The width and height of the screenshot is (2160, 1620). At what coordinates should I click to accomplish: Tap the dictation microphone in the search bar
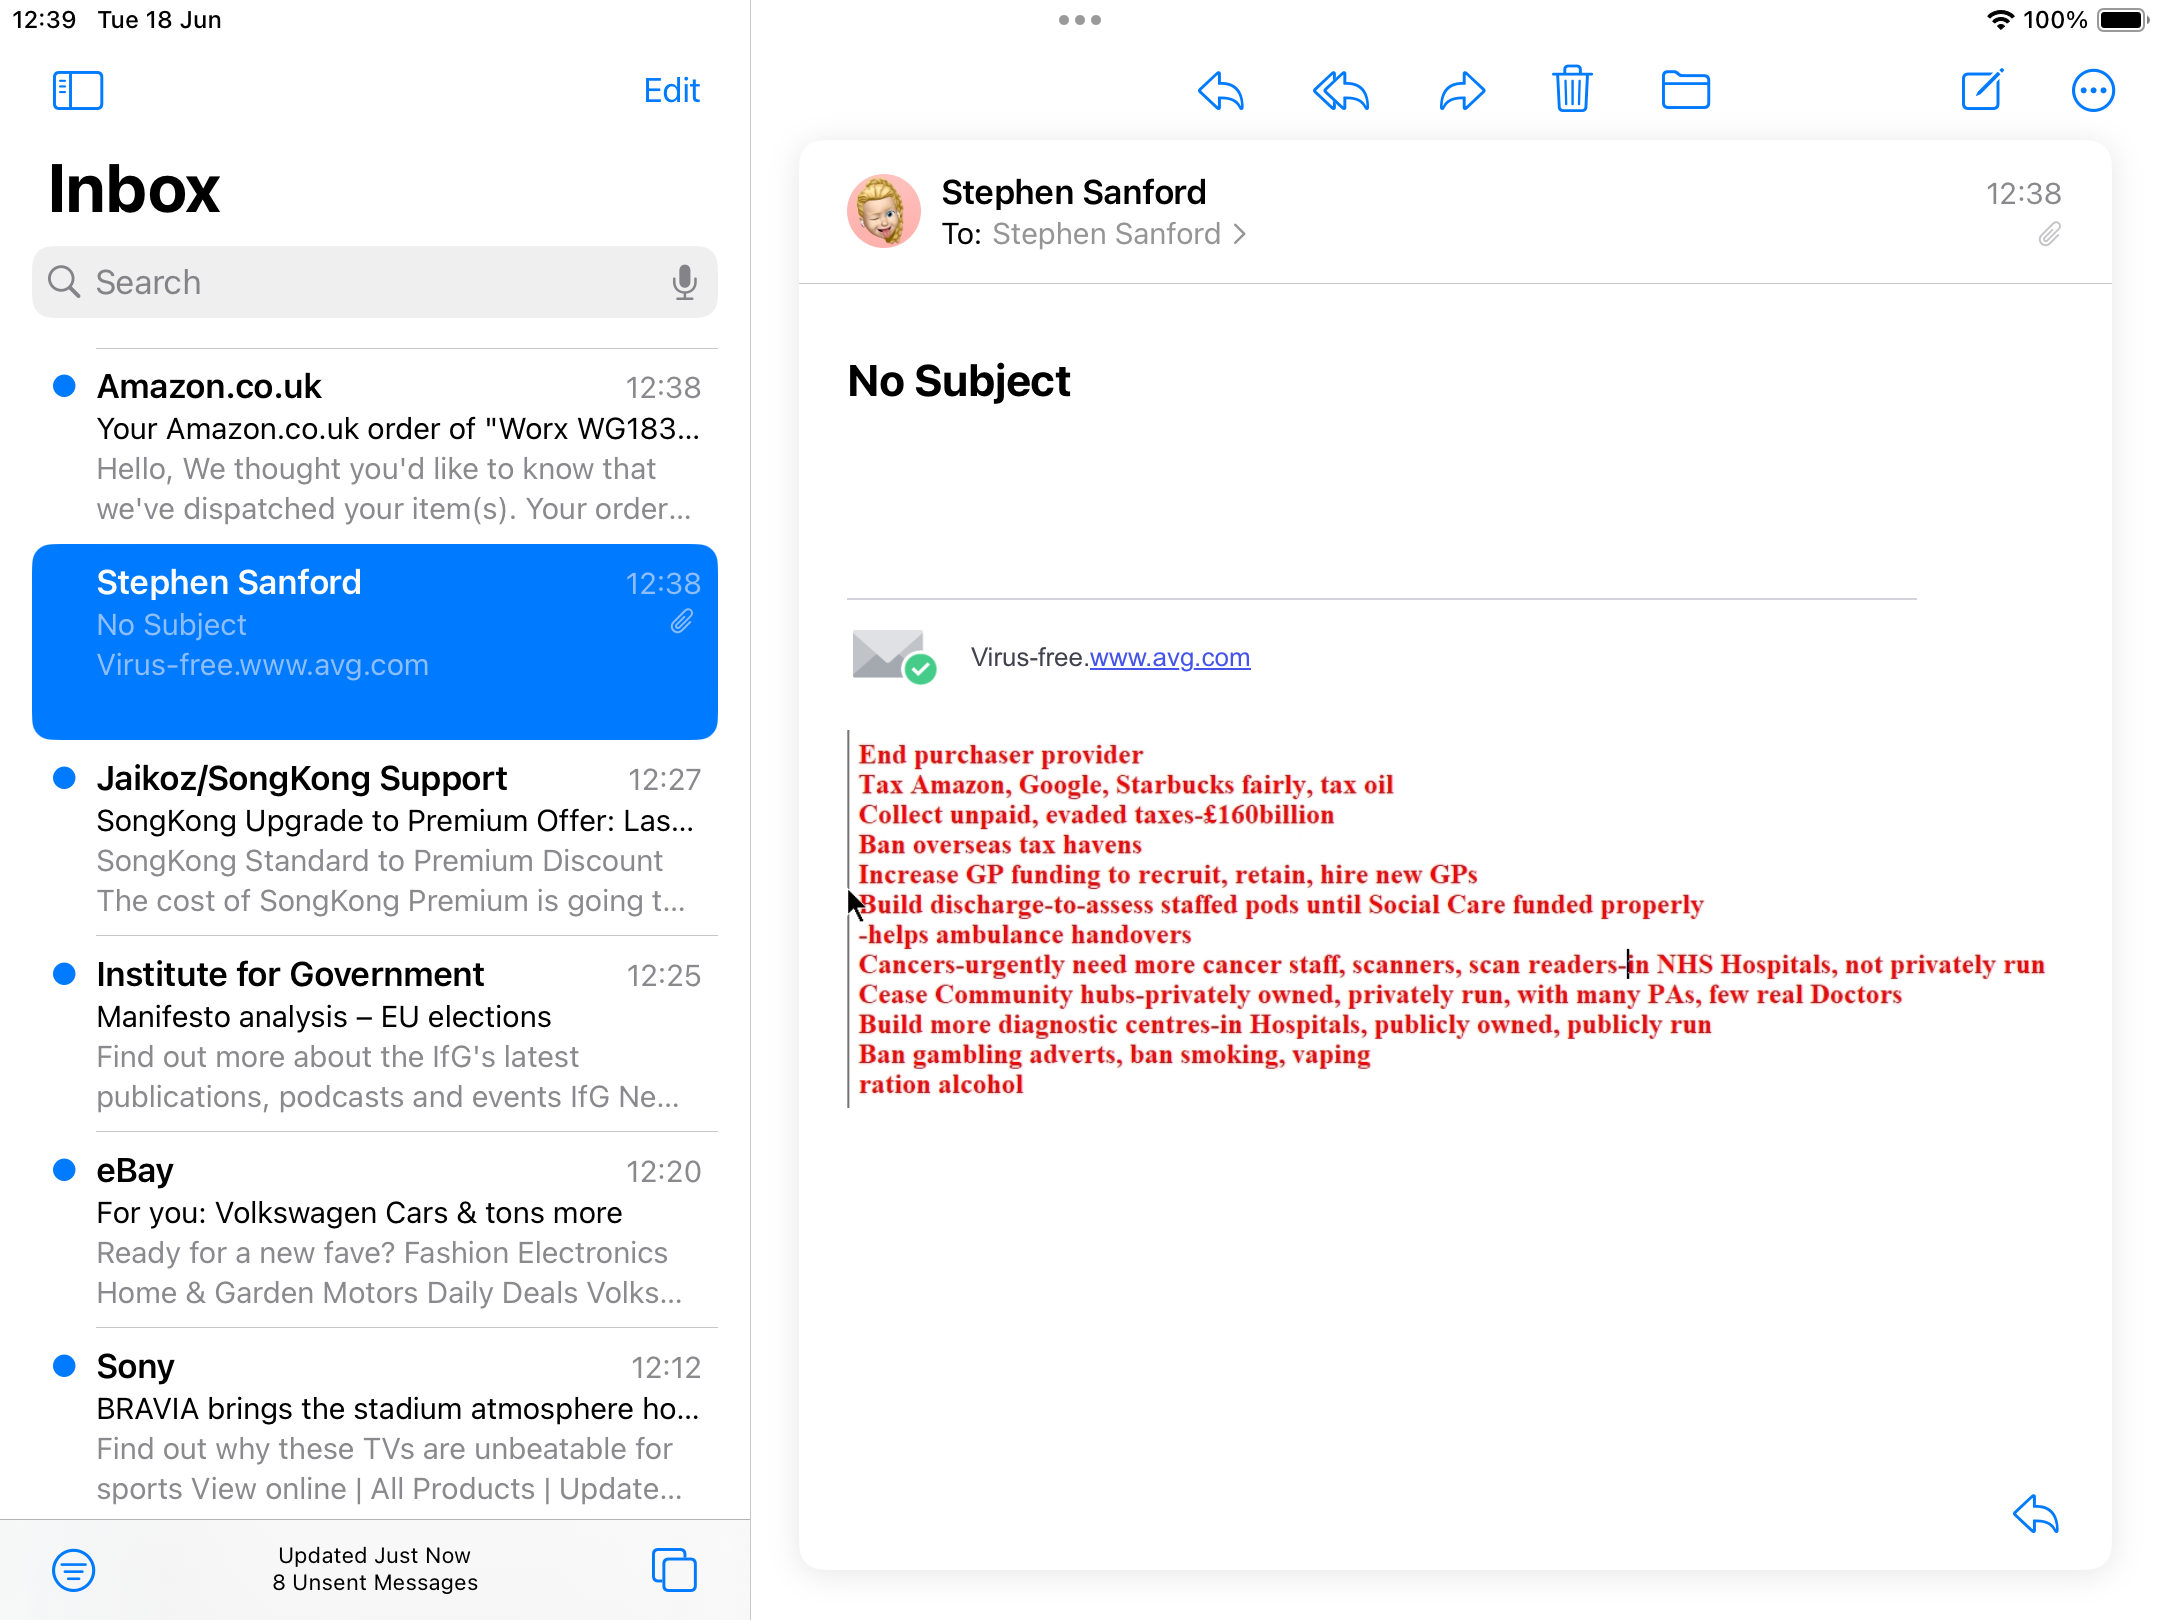pyautogui.click(x=684, y=282)
